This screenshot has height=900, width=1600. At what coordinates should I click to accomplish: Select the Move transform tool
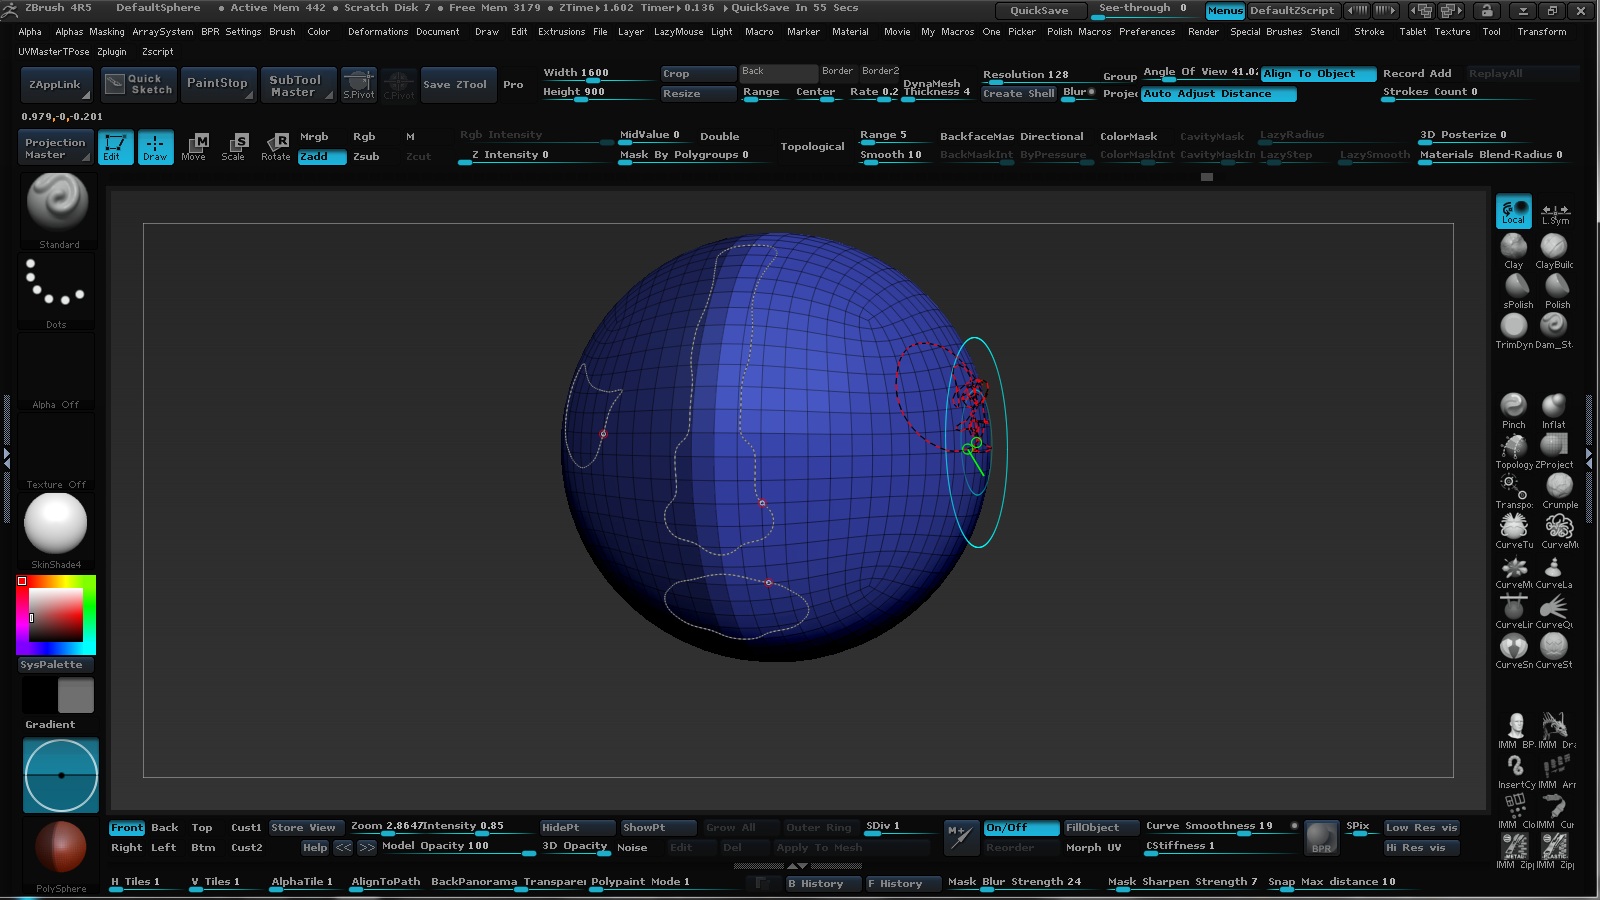click(x=194, y=146)
